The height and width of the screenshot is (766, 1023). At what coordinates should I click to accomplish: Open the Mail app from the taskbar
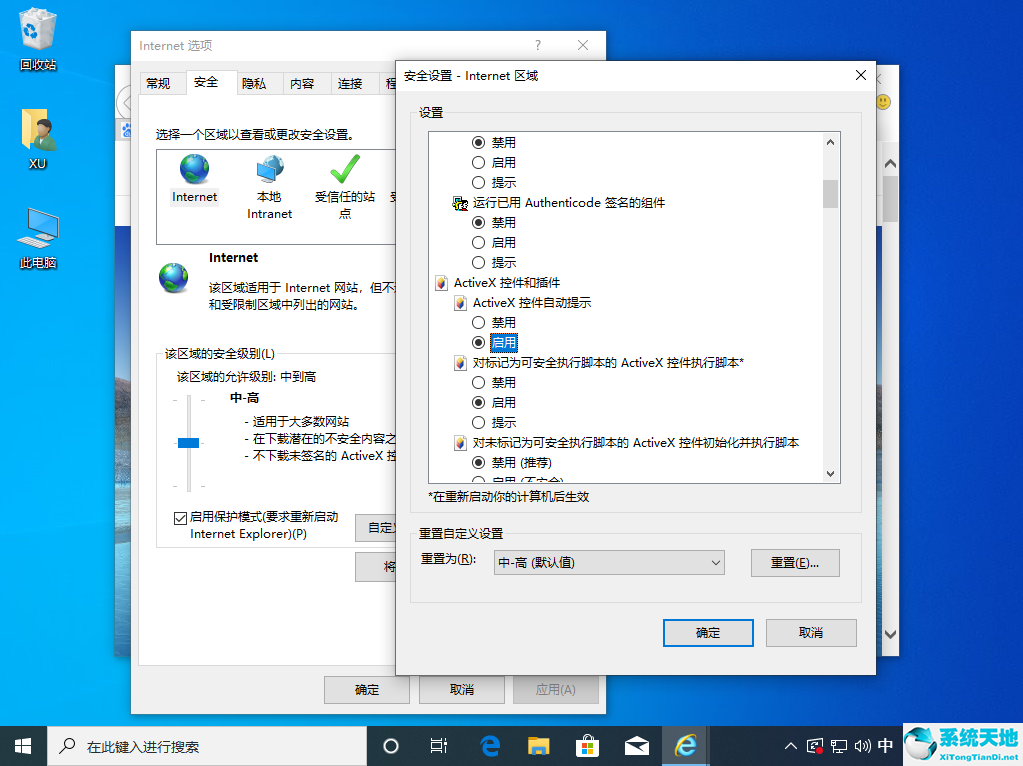(x=636, y=745)
